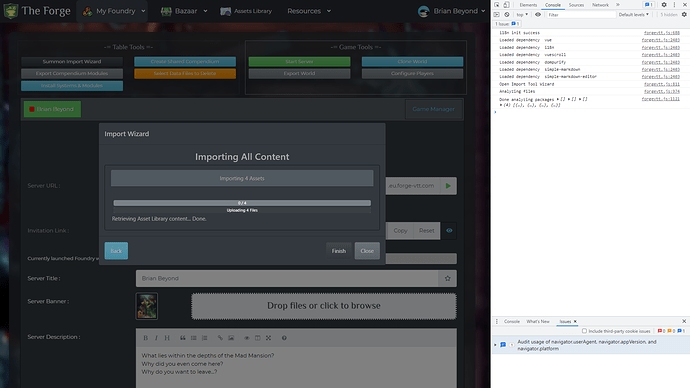
Task: Insert a quote via the quote icon
Action: pyautogui.click(x=183, y=338)
